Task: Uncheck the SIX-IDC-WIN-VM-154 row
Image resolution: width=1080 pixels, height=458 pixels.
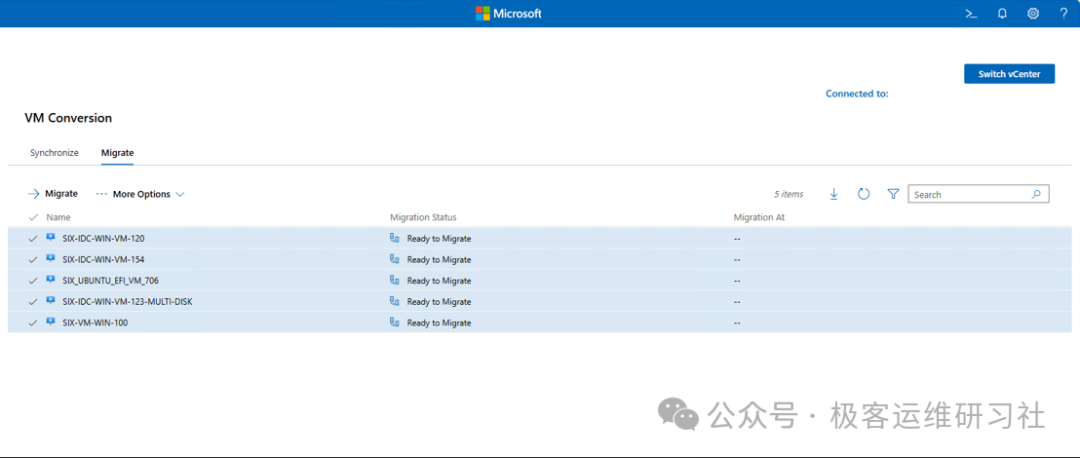Action: (x=33, y=260)
